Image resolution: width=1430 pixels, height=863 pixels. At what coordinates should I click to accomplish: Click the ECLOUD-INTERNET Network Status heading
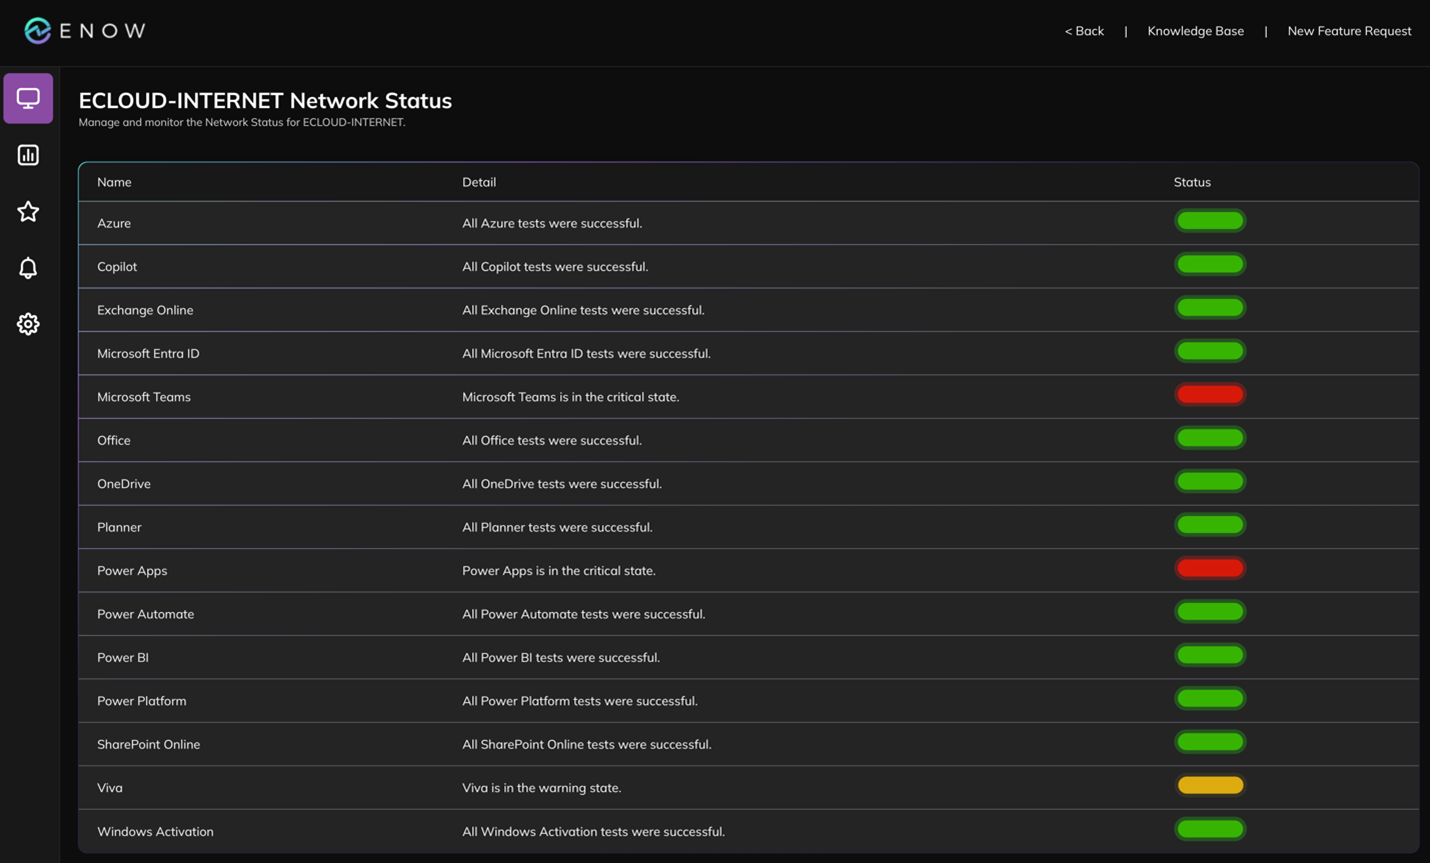click(265, 101)
